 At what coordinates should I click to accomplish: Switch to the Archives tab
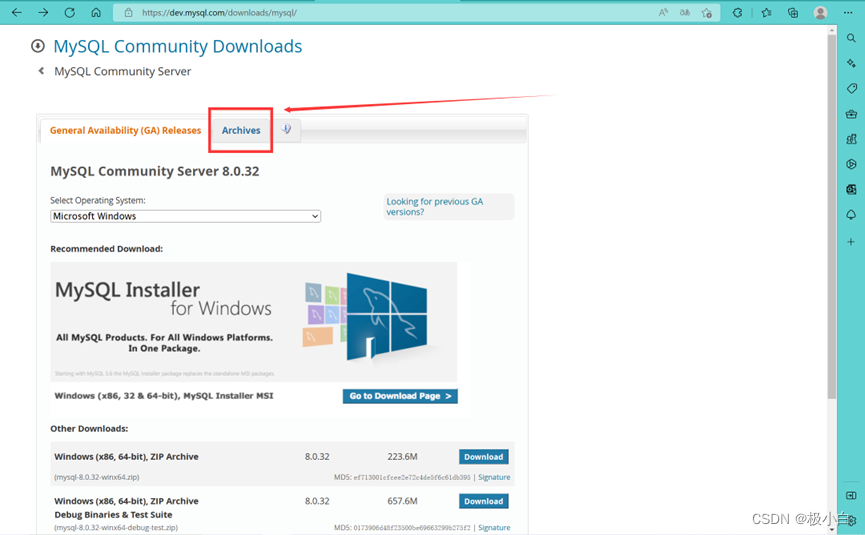pos(241,131)
